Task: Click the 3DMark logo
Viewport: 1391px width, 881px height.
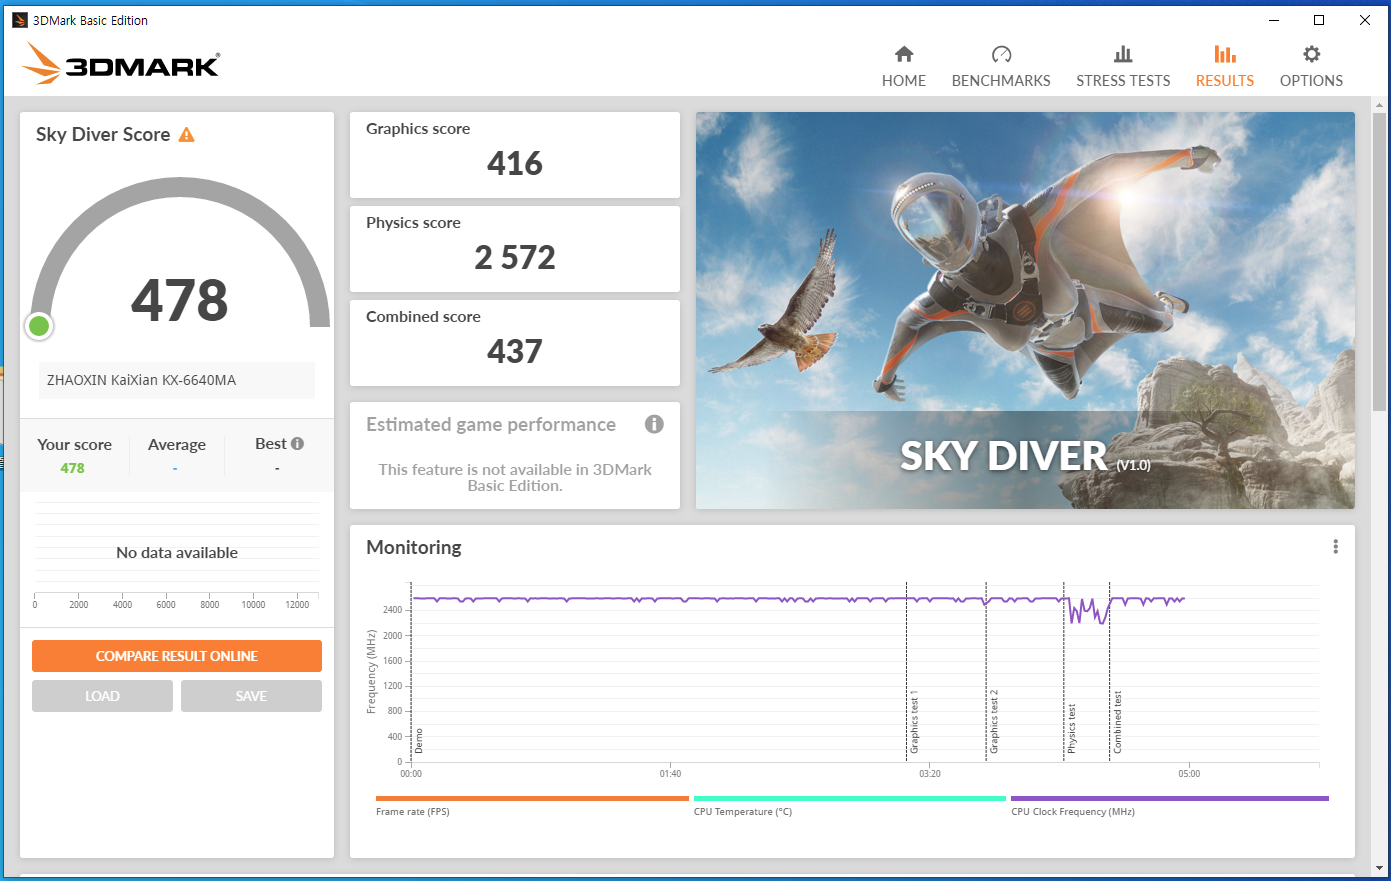Action: [x=120, y=64]
